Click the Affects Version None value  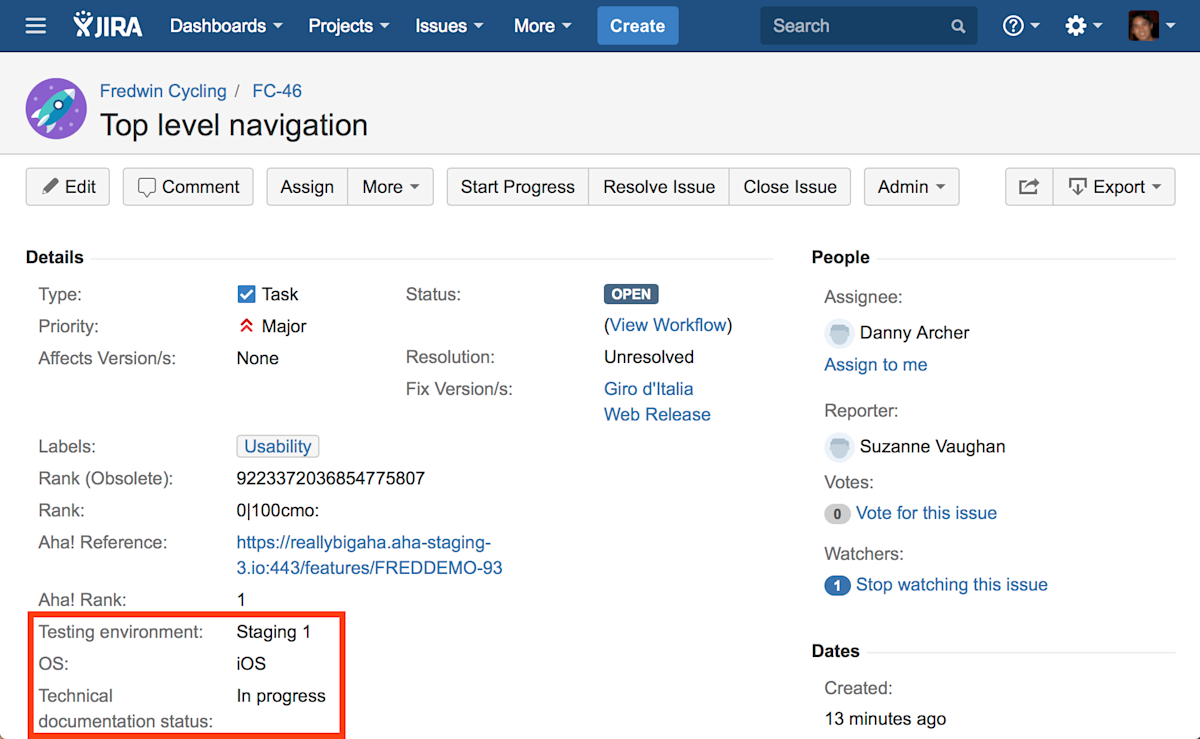pyautogui.click(x=258, y=358)
